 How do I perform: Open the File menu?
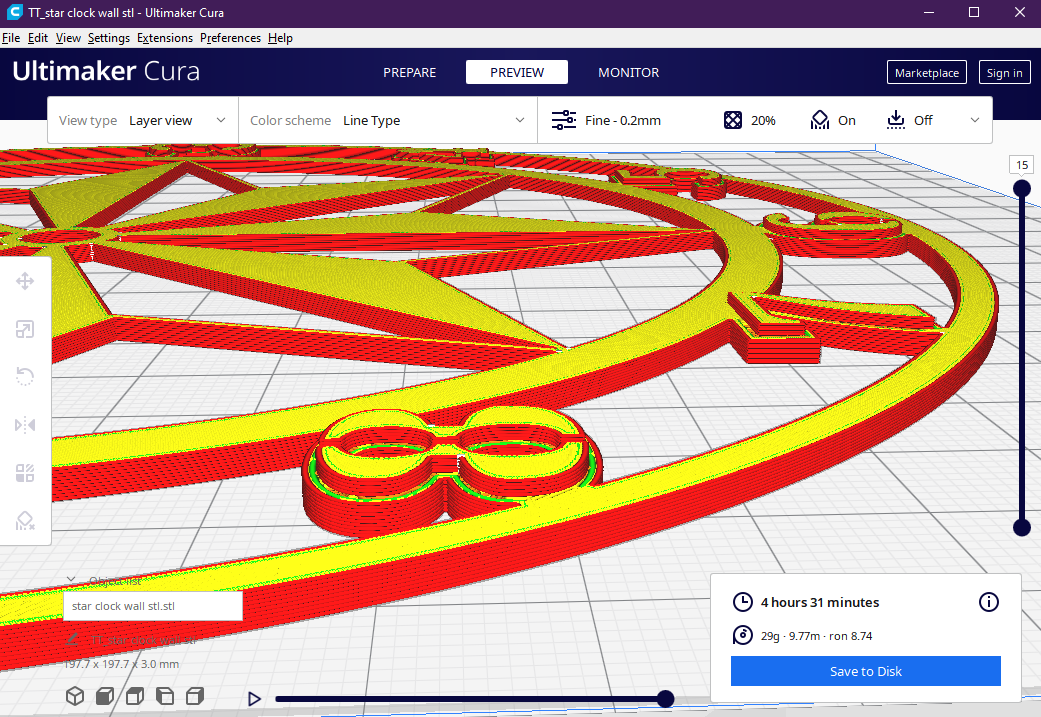coord(11,38)
